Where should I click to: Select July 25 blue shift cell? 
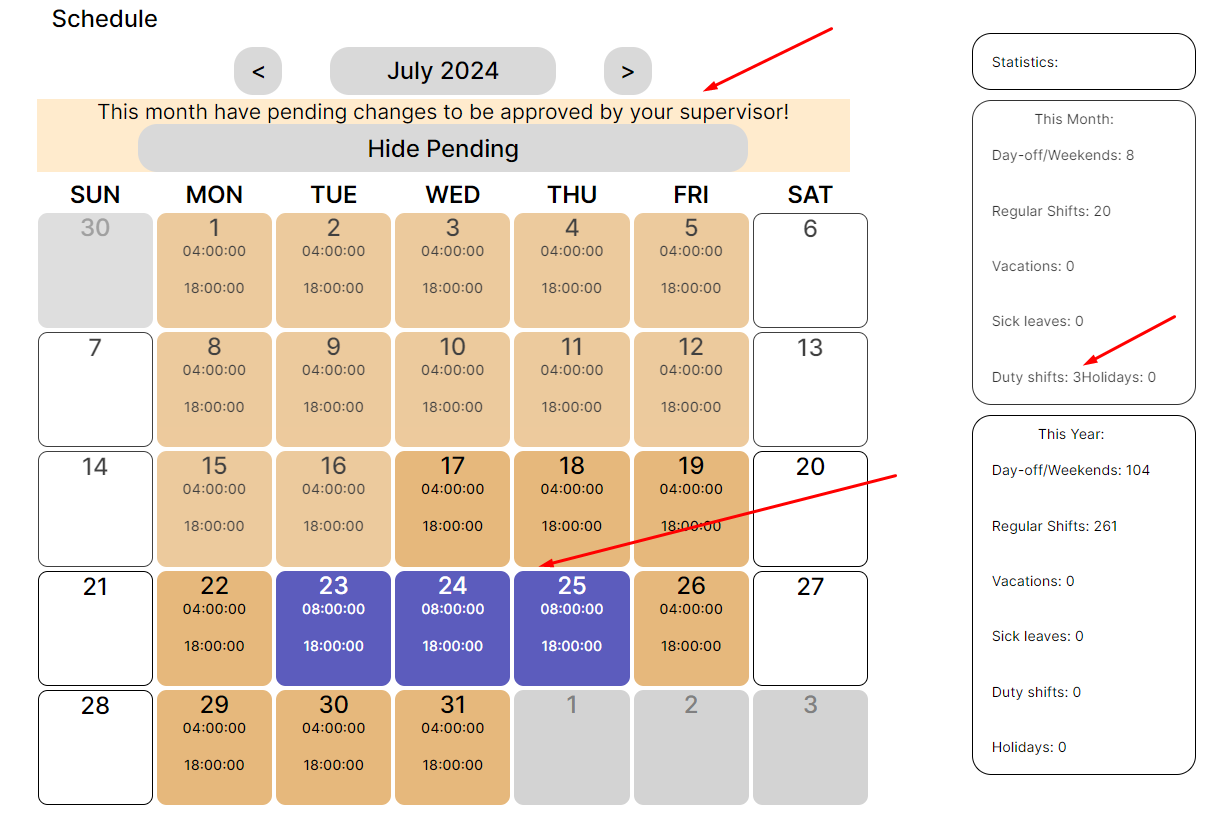572,628
